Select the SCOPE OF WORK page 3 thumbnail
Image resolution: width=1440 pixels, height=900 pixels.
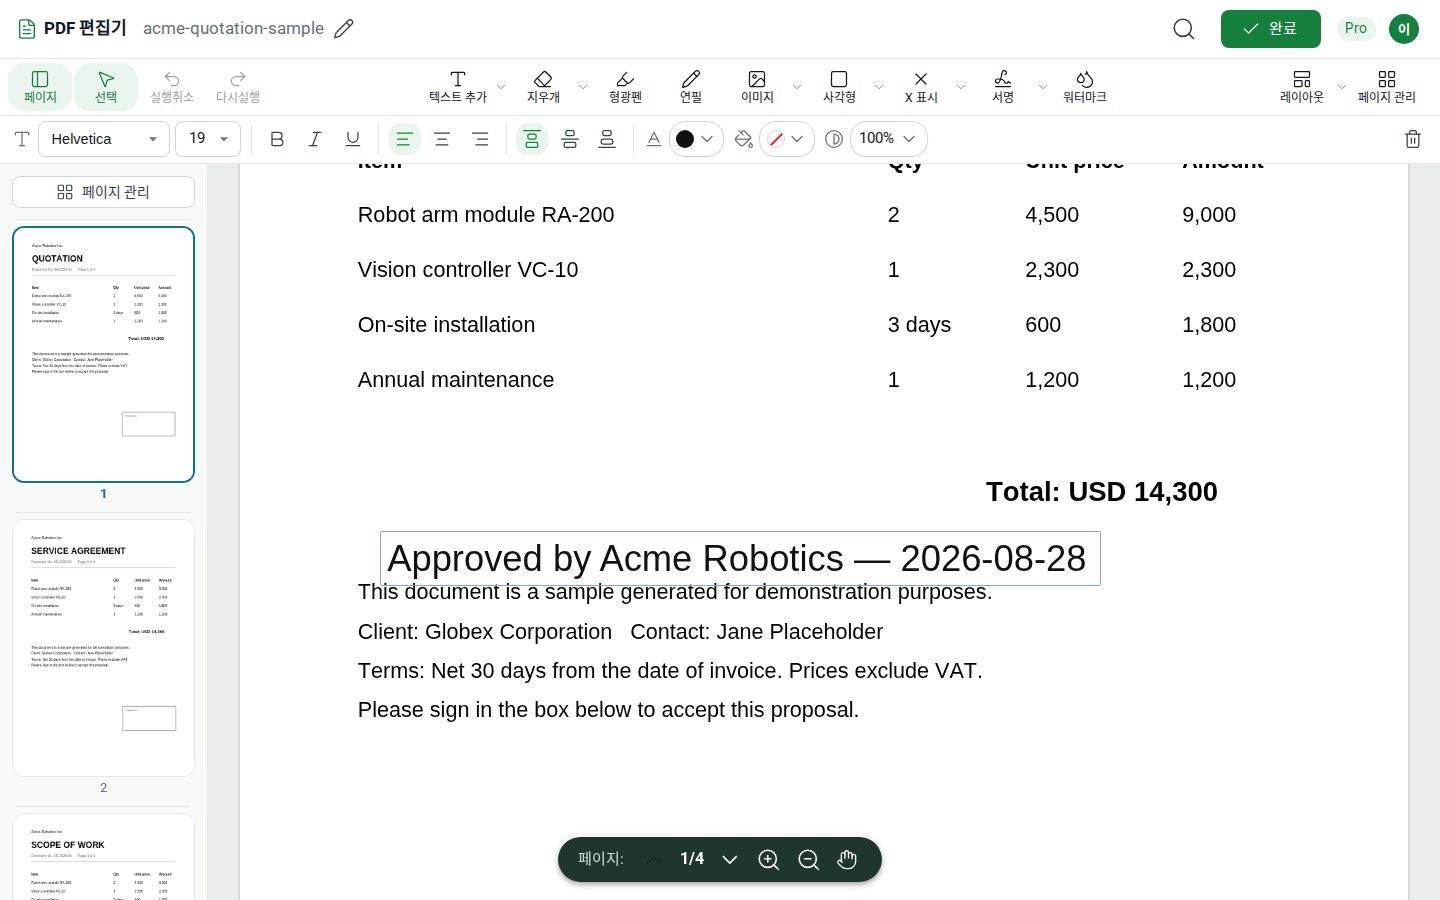pos(103,857)
